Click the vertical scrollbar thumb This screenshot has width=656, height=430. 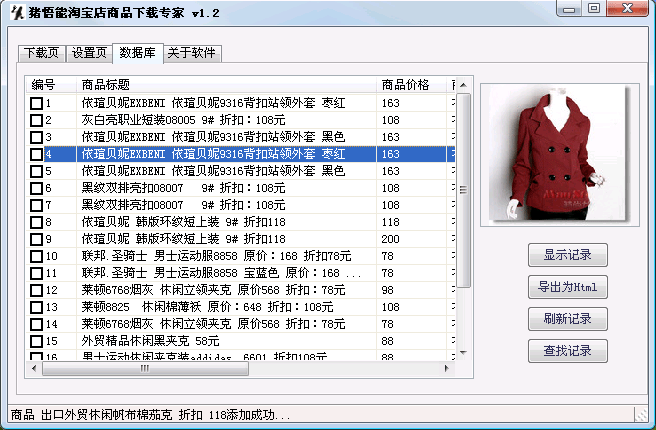point(463,191)
